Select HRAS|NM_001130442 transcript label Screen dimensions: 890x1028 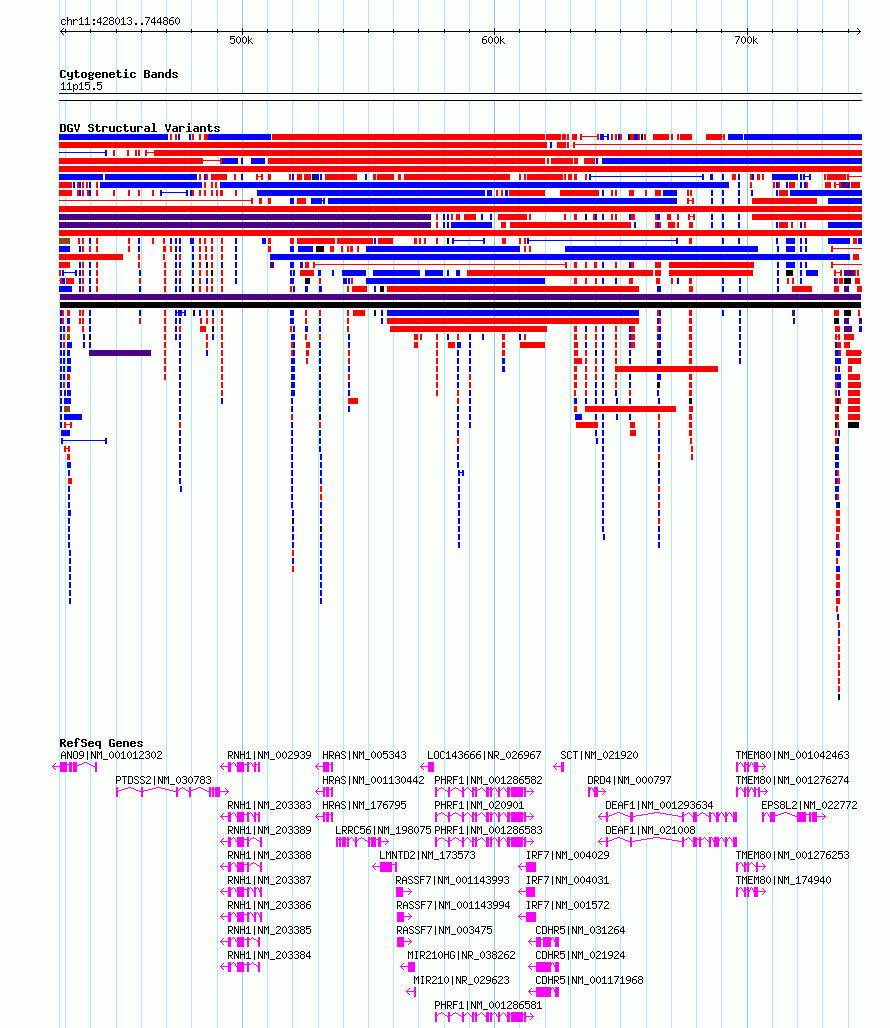point(373,780)
